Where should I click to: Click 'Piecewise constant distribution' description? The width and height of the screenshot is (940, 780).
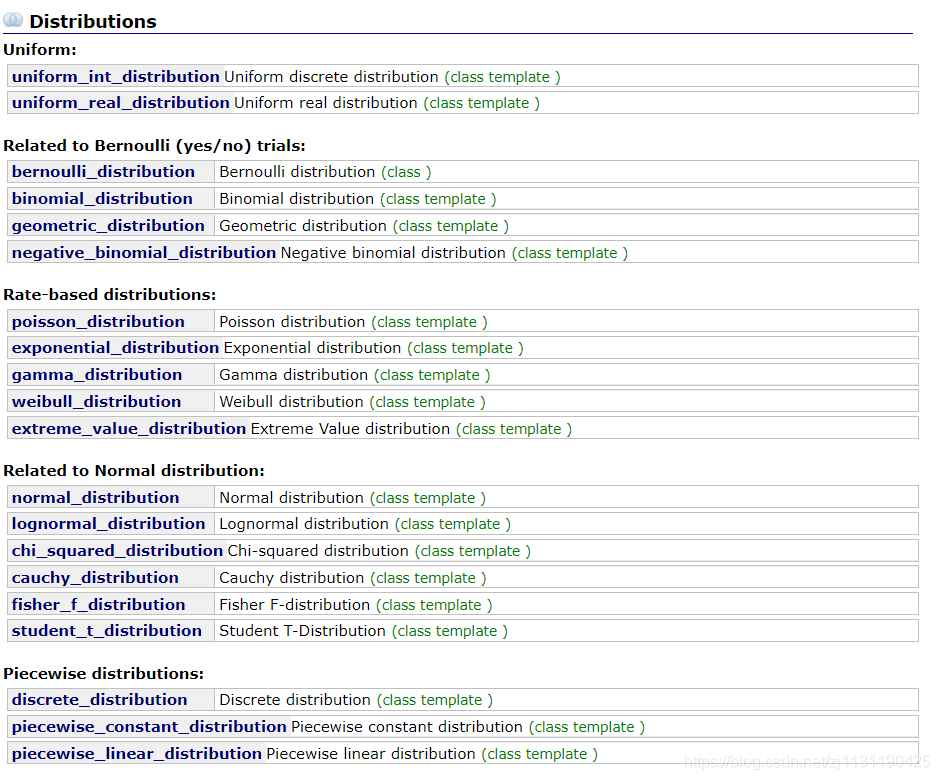[x=407, y=727]
